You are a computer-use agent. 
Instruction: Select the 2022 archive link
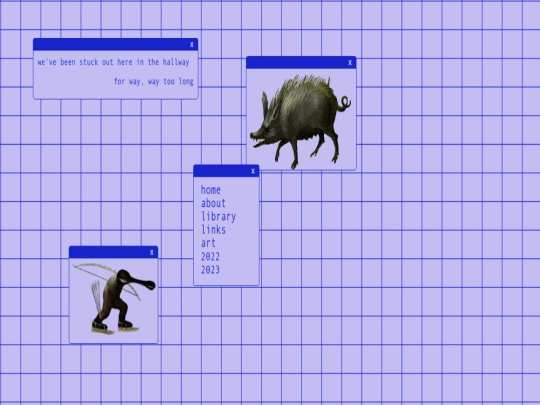coord(210,257)
